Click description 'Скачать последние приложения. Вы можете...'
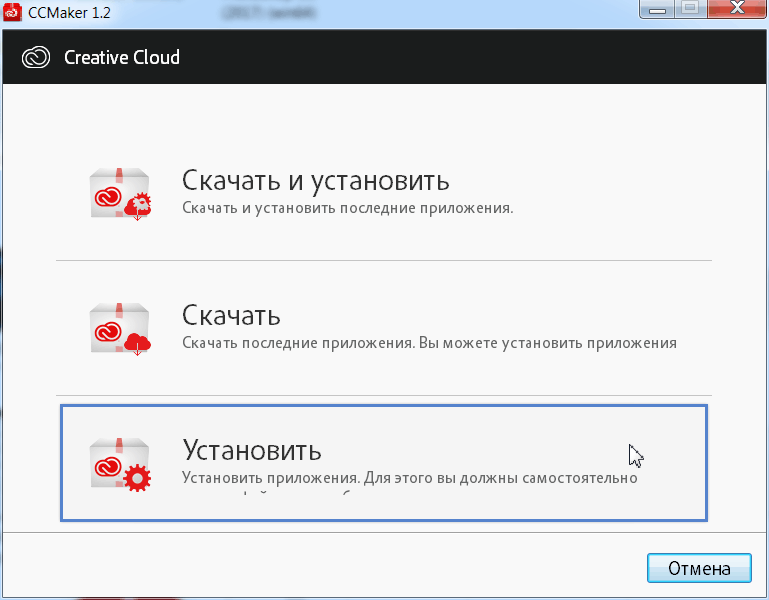The height and width of the screenshot is (600, 769). [x=430, y=342]
